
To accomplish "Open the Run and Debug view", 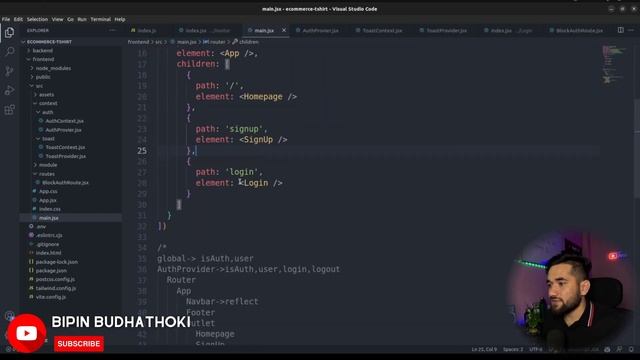I will point(9,90).
